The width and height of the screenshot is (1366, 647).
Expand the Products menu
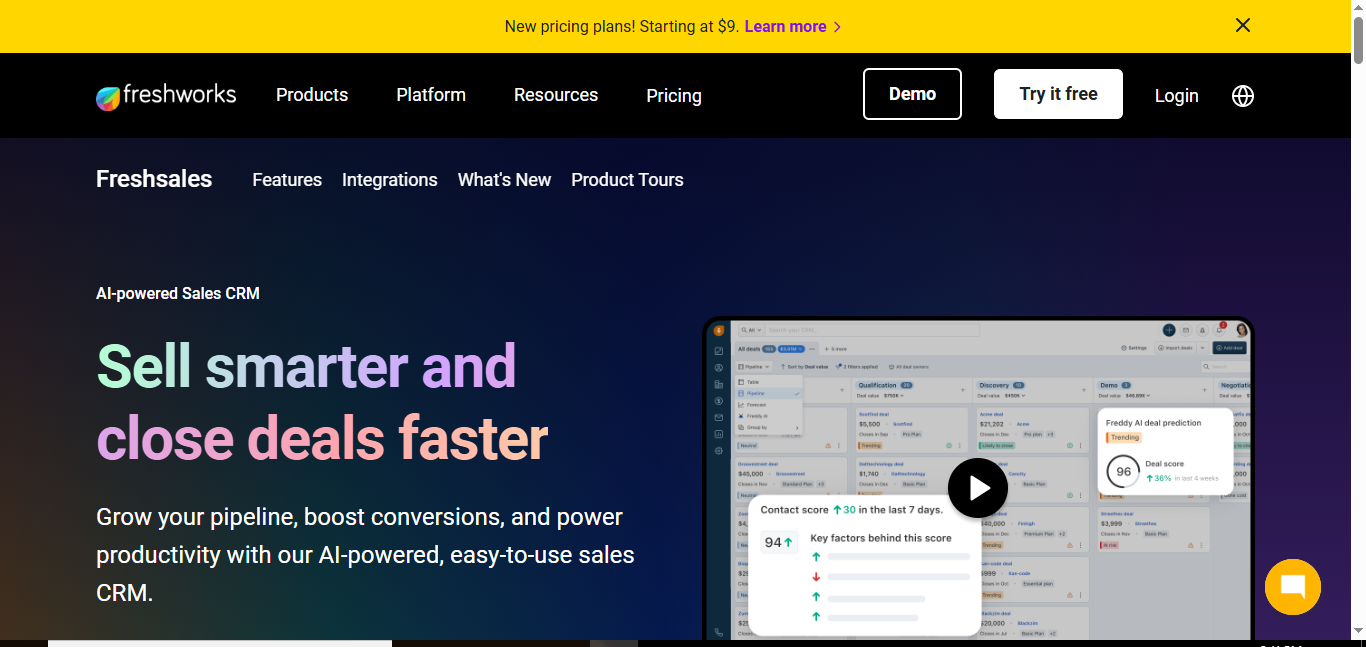(312, 95)
